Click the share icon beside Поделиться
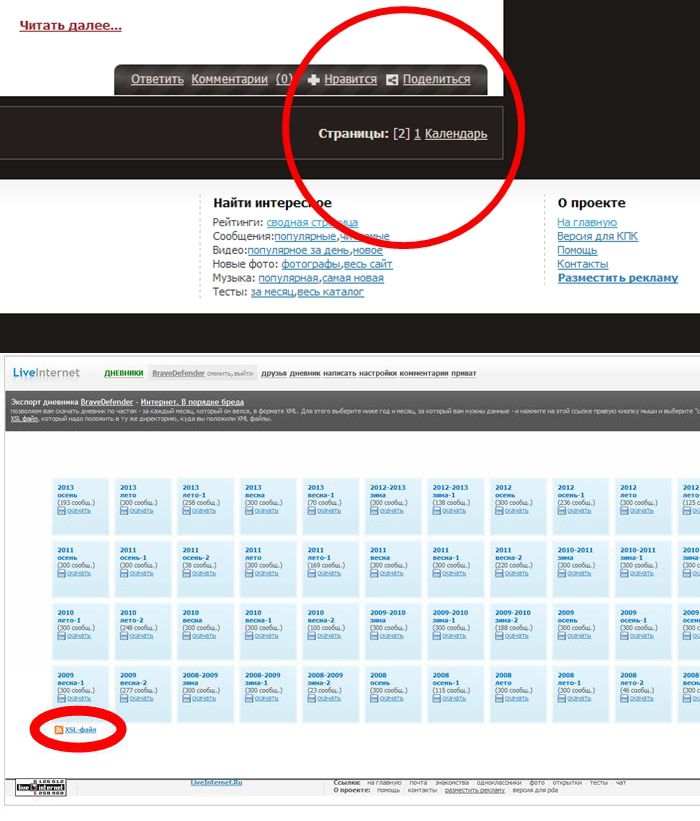Image resolution: width=700 pixels, height=821 pixels. point(392,80)
